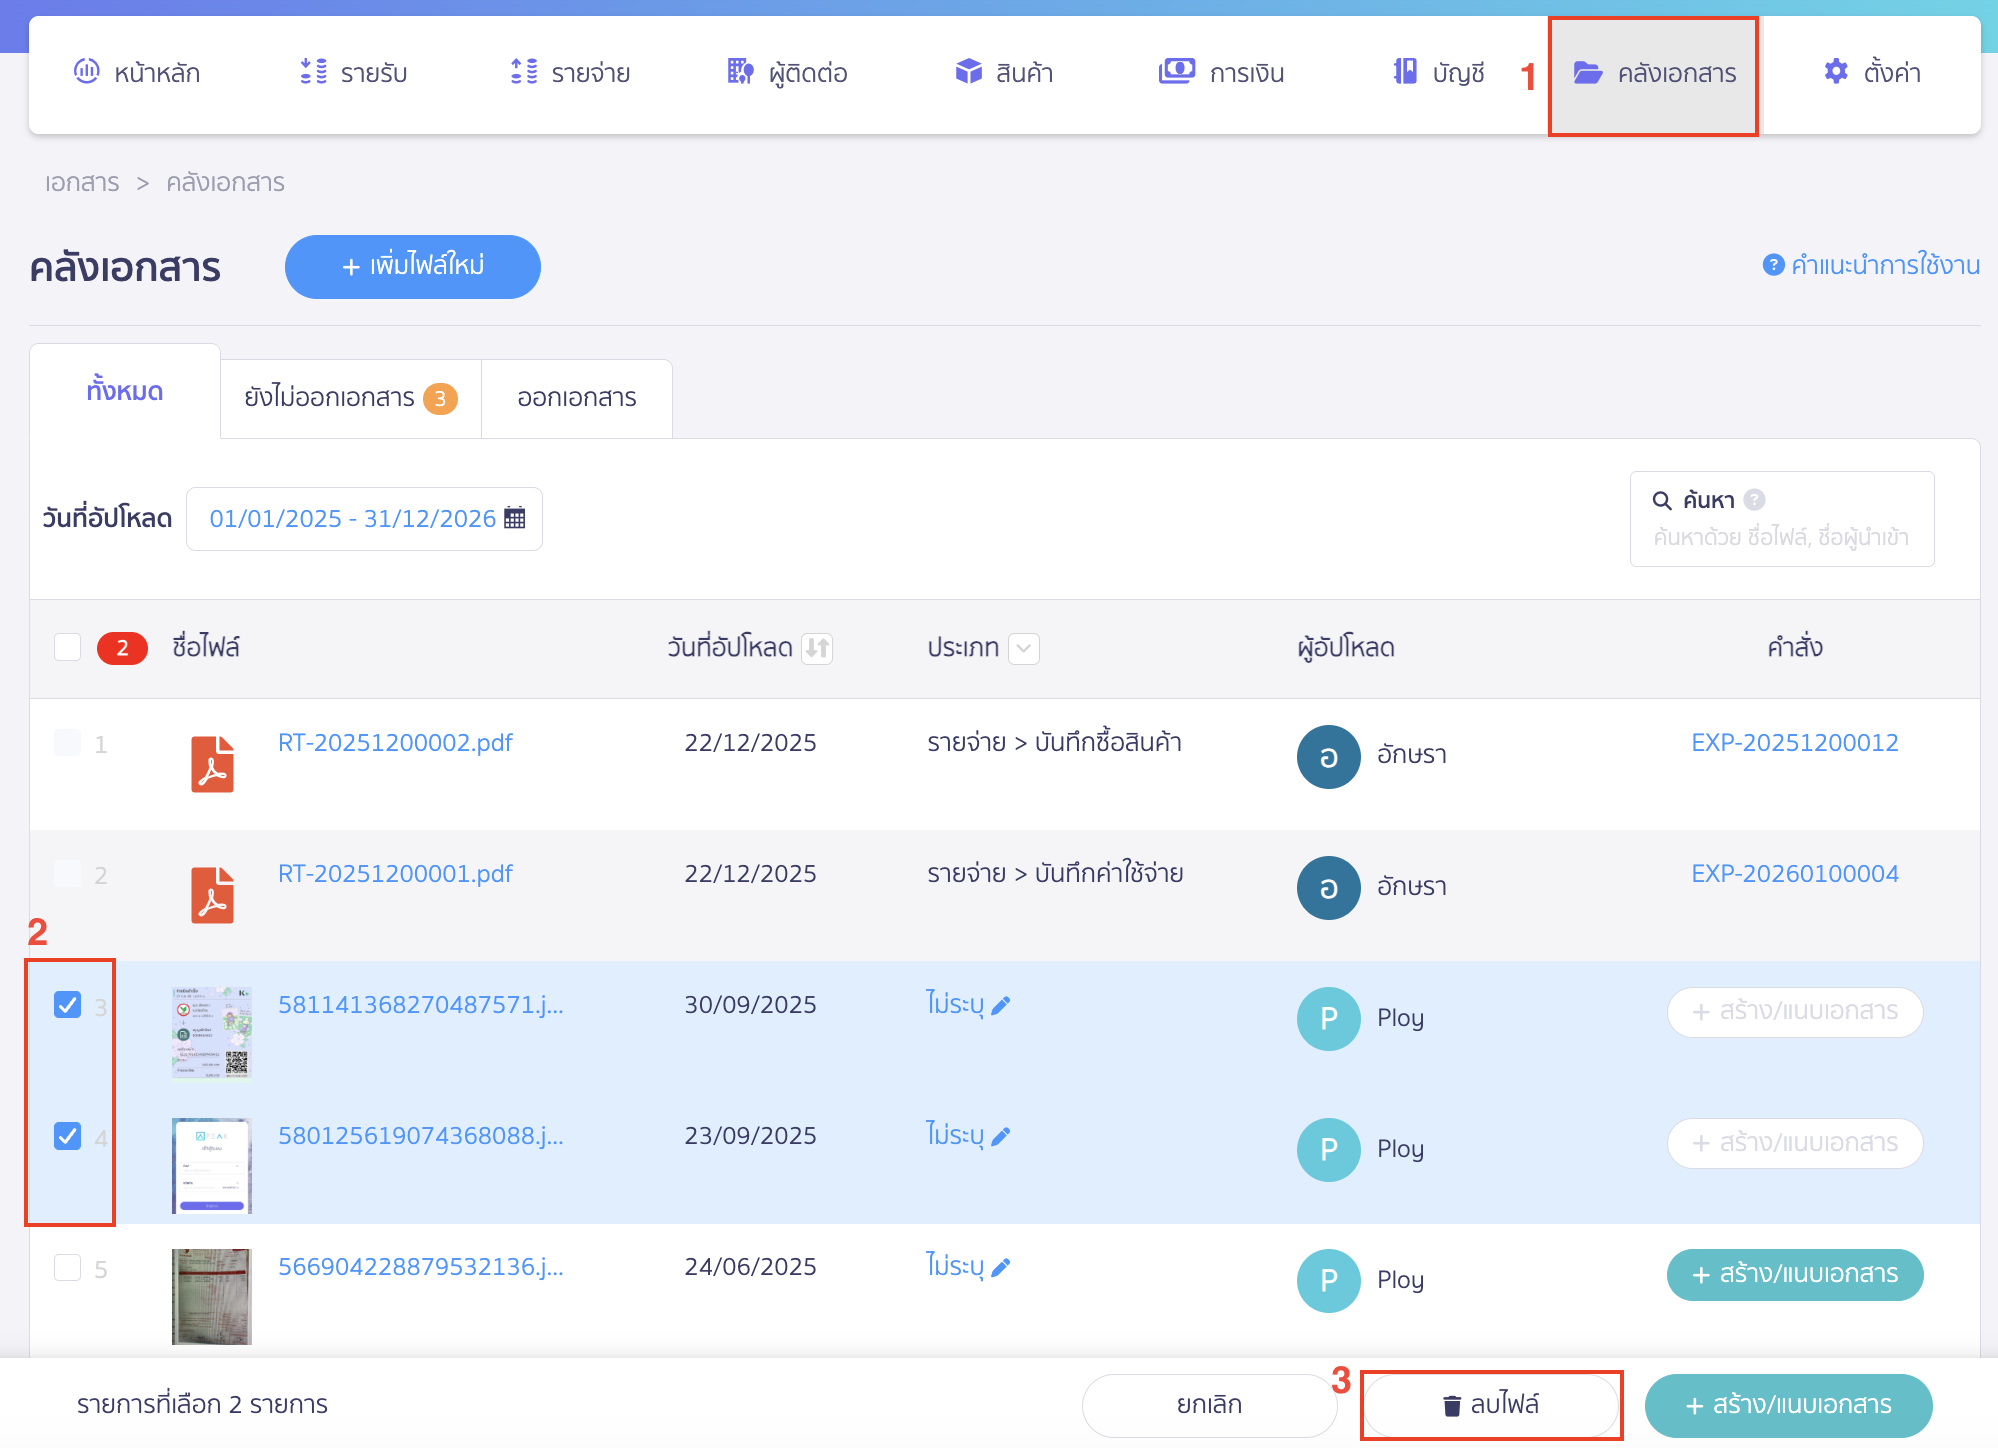Click pencil icon to edit type for 566904228879532136 file
Image resolution: width=1998 pixels, height=1448 pixels.
coord(1001,1267)
